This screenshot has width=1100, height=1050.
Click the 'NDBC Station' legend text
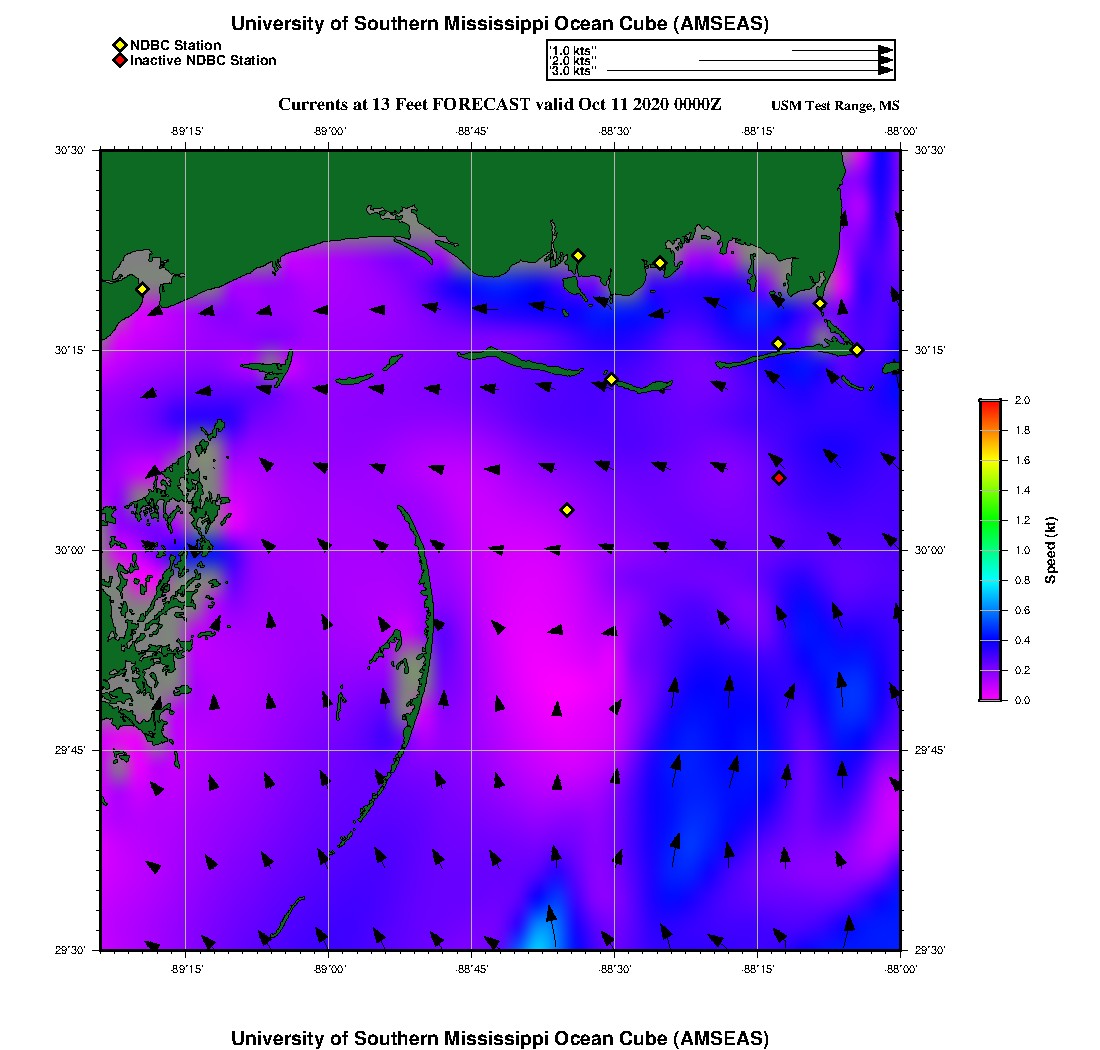click(175, 45)
